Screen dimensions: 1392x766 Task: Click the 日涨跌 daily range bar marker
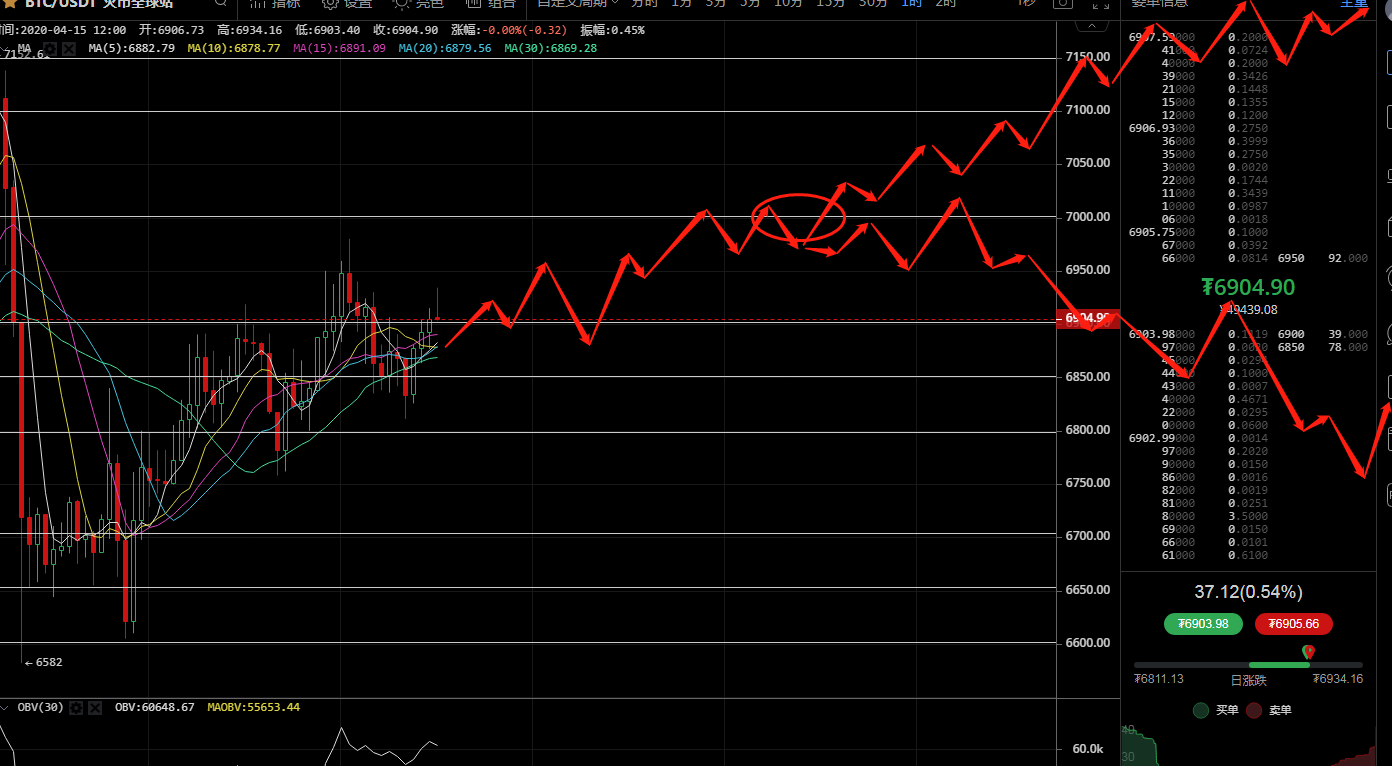(x=1308, y=653)
